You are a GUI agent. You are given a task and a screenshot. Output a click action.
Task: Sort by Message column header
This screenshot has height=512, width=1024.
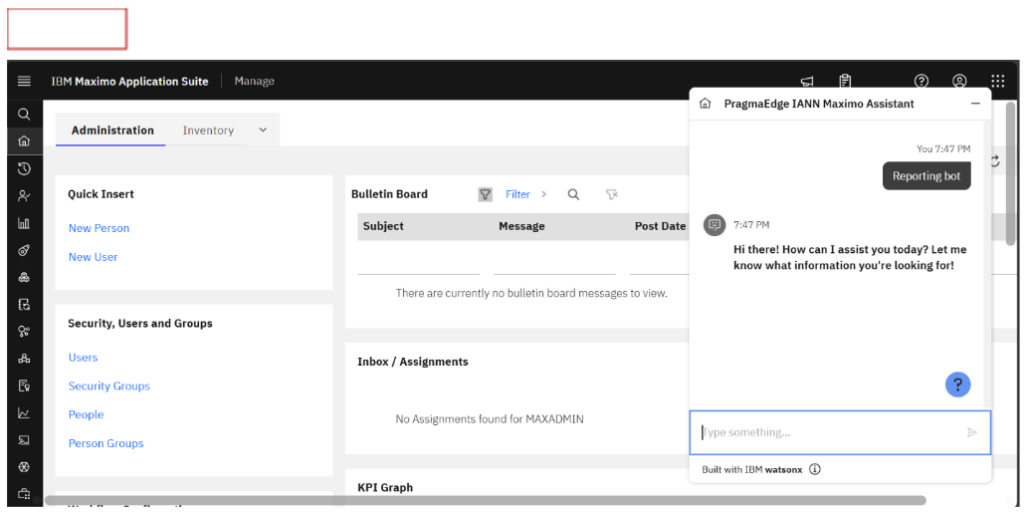(x=522, y=226)
